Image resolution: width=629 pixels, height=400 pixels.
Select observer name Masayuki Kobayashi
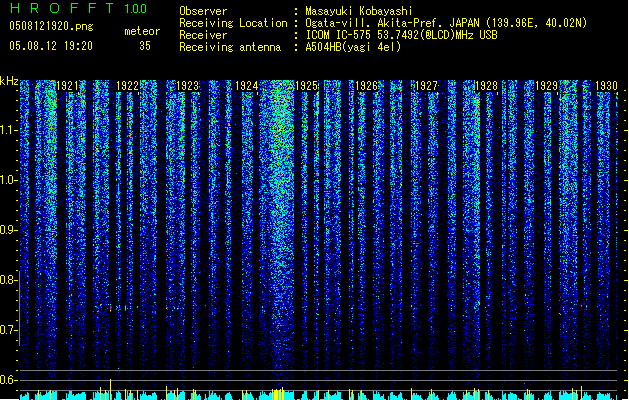pyautogui.click(x=359, y=11)
